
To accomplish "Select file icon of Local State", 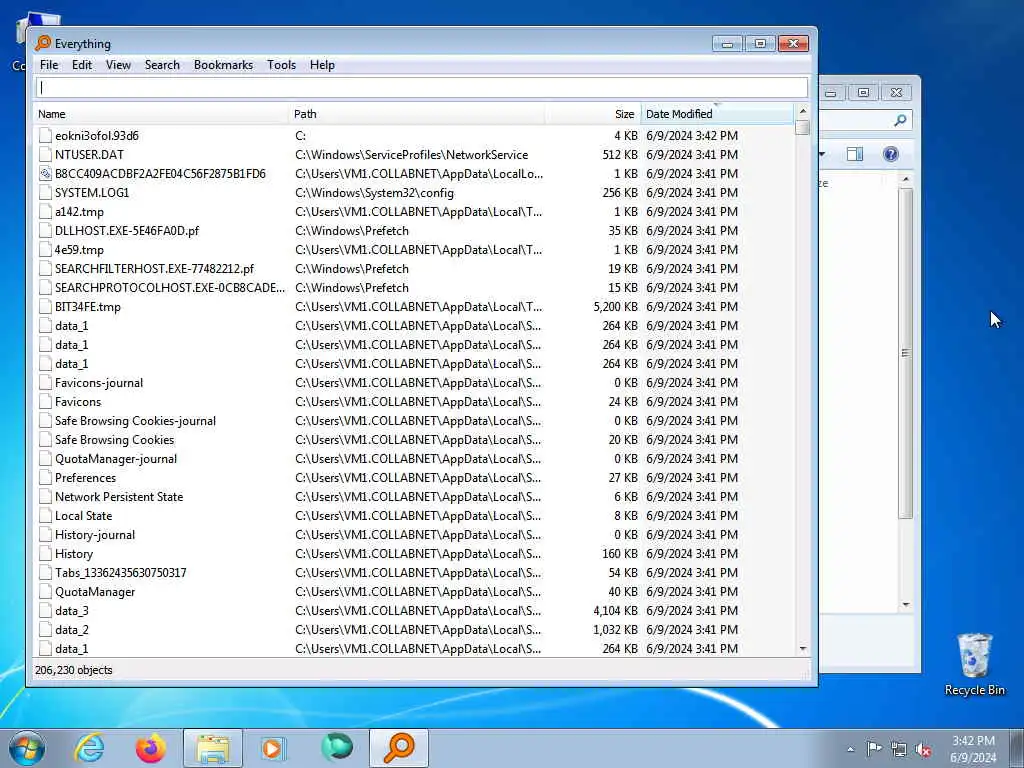I will coord(45,515).
